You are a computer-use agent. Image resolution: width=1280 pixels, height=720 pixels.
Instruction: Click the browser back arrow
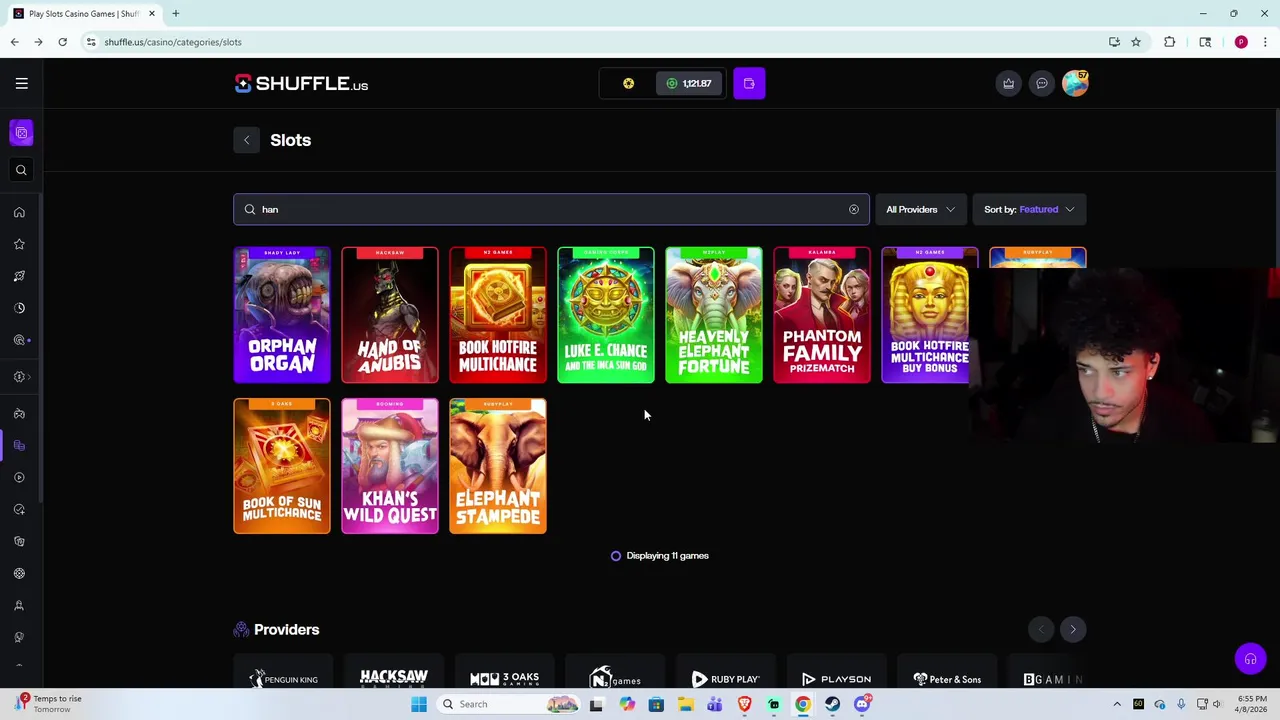click(14, 42)
